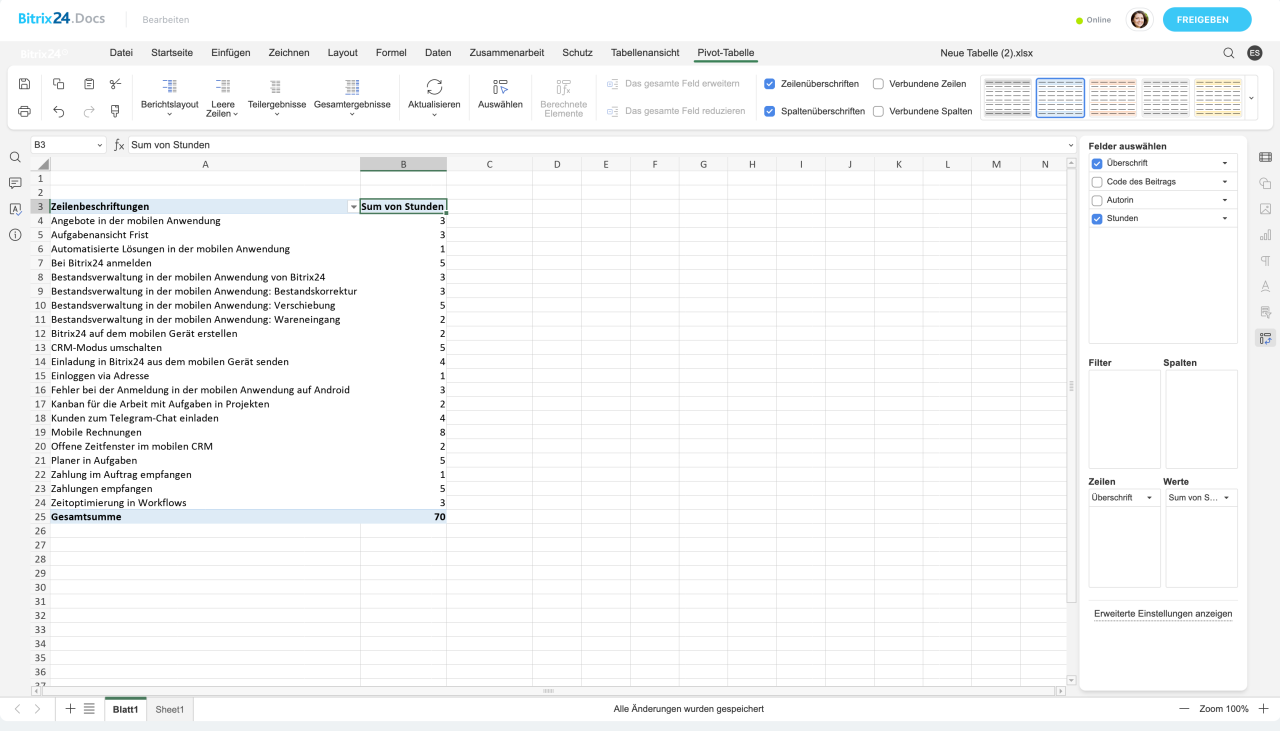Open the Formel menu tab

391,53
